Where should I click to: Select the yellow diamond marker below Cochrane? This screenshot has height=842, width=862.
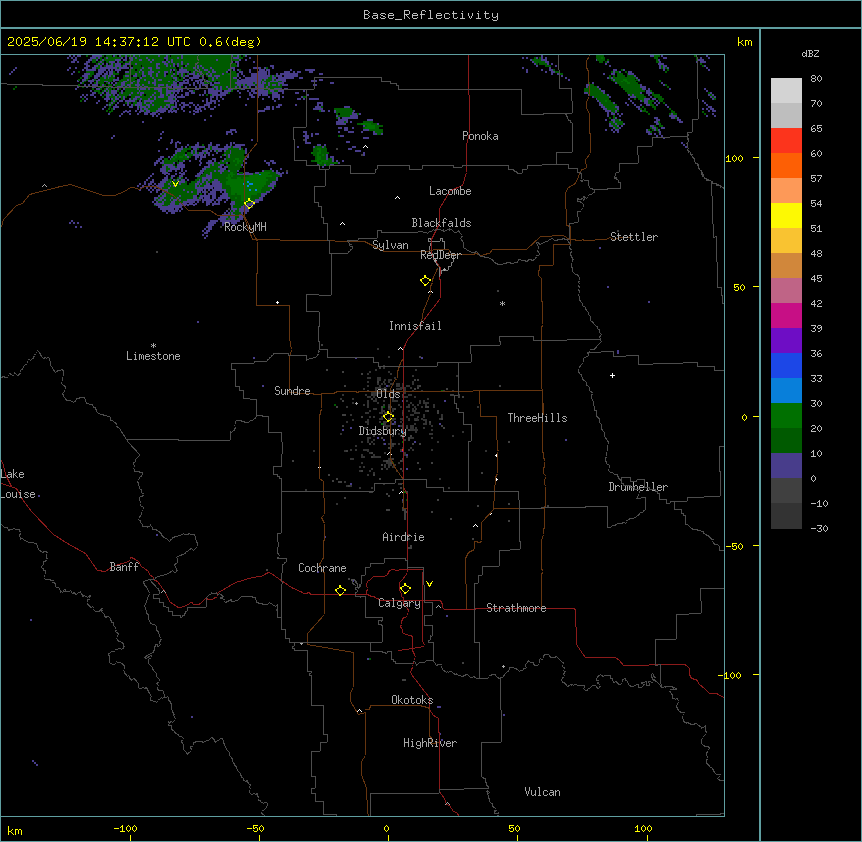340,590
